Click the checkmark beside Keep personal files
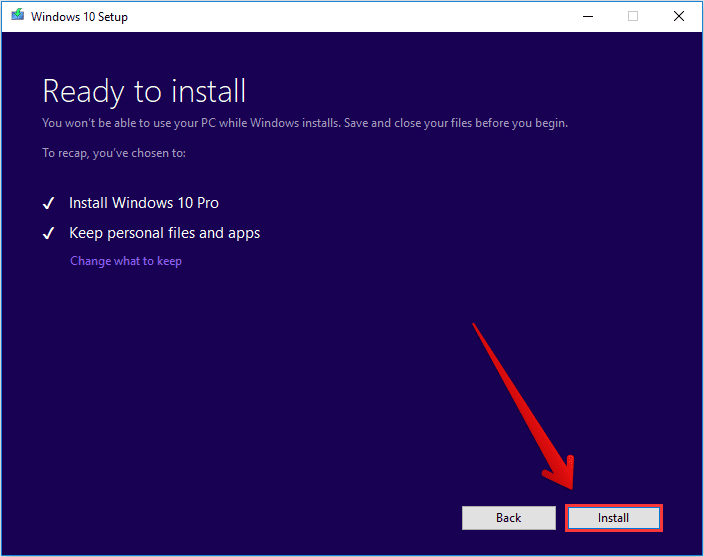Image resolution: width=704 pixels, height=557 pixels. click(48, 233)
